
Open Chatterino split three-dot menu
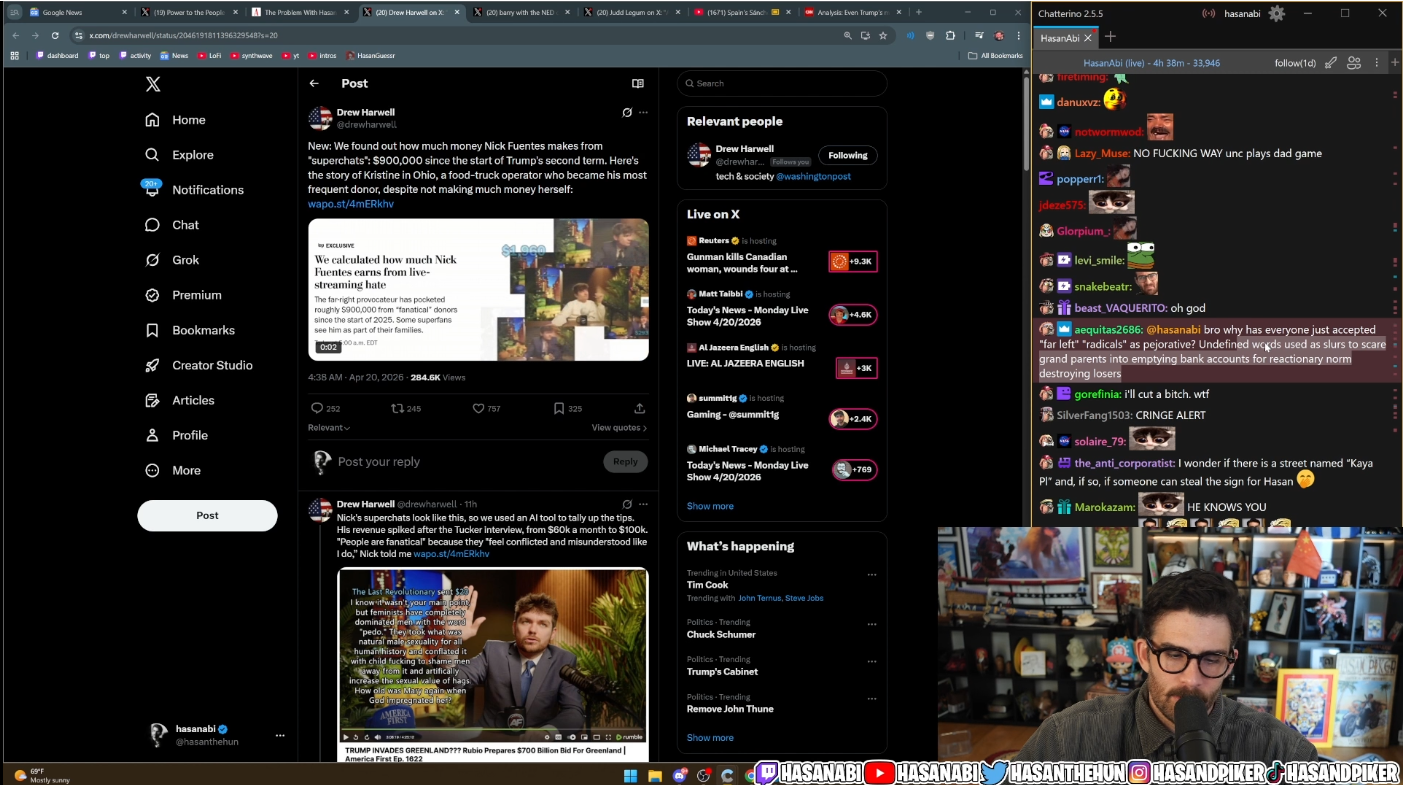tap(1375, 63)
